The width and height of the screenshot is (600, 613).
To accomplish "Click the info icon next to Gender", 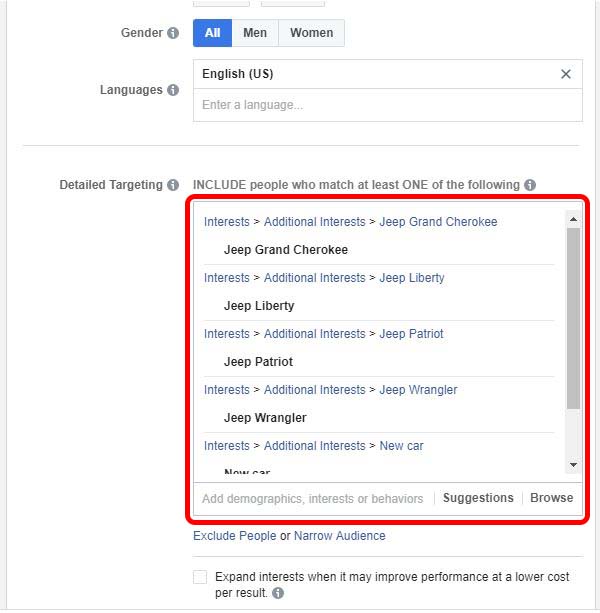I will (x=173, y=33).
